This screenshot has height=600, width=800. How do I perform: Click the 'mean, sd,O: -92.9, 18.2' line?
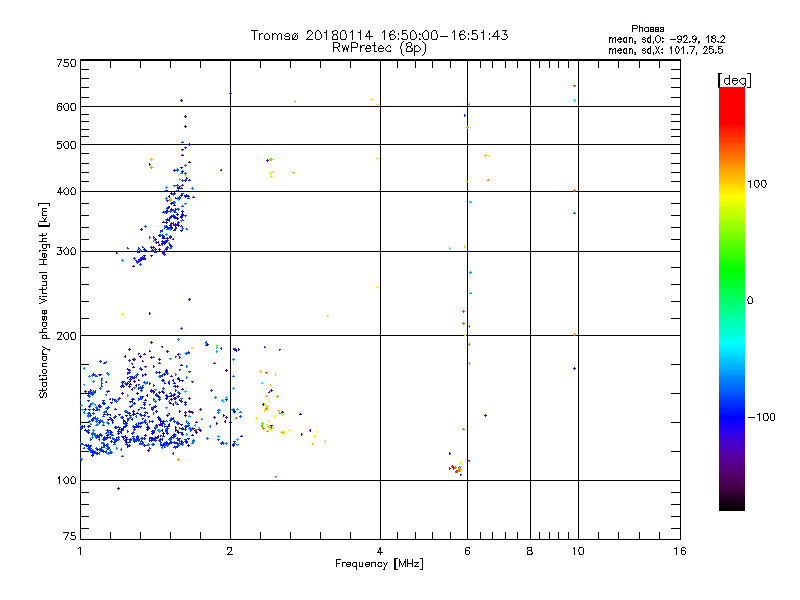pyautogui.click(x=666, y=39)
